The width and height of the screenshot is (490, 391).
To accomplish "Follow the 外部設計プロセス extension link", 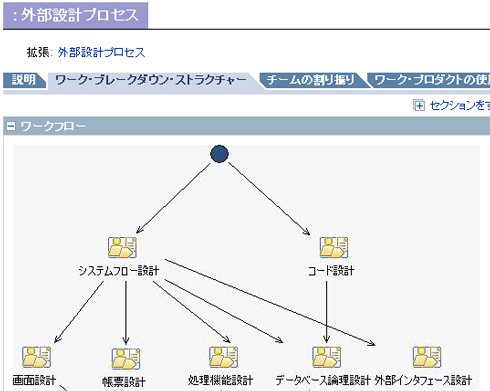I will 101,52.
